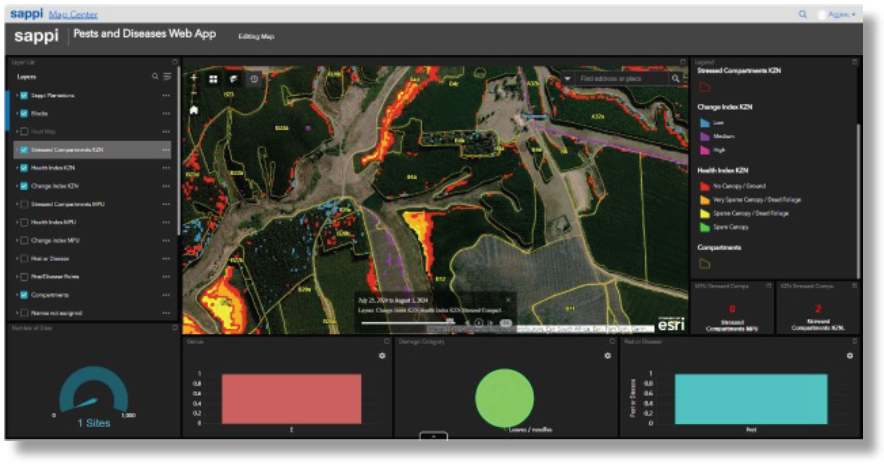This screenshot has height=469, width=884.
Task: Click the zoom out minus button on map
Action: [194, 93]
